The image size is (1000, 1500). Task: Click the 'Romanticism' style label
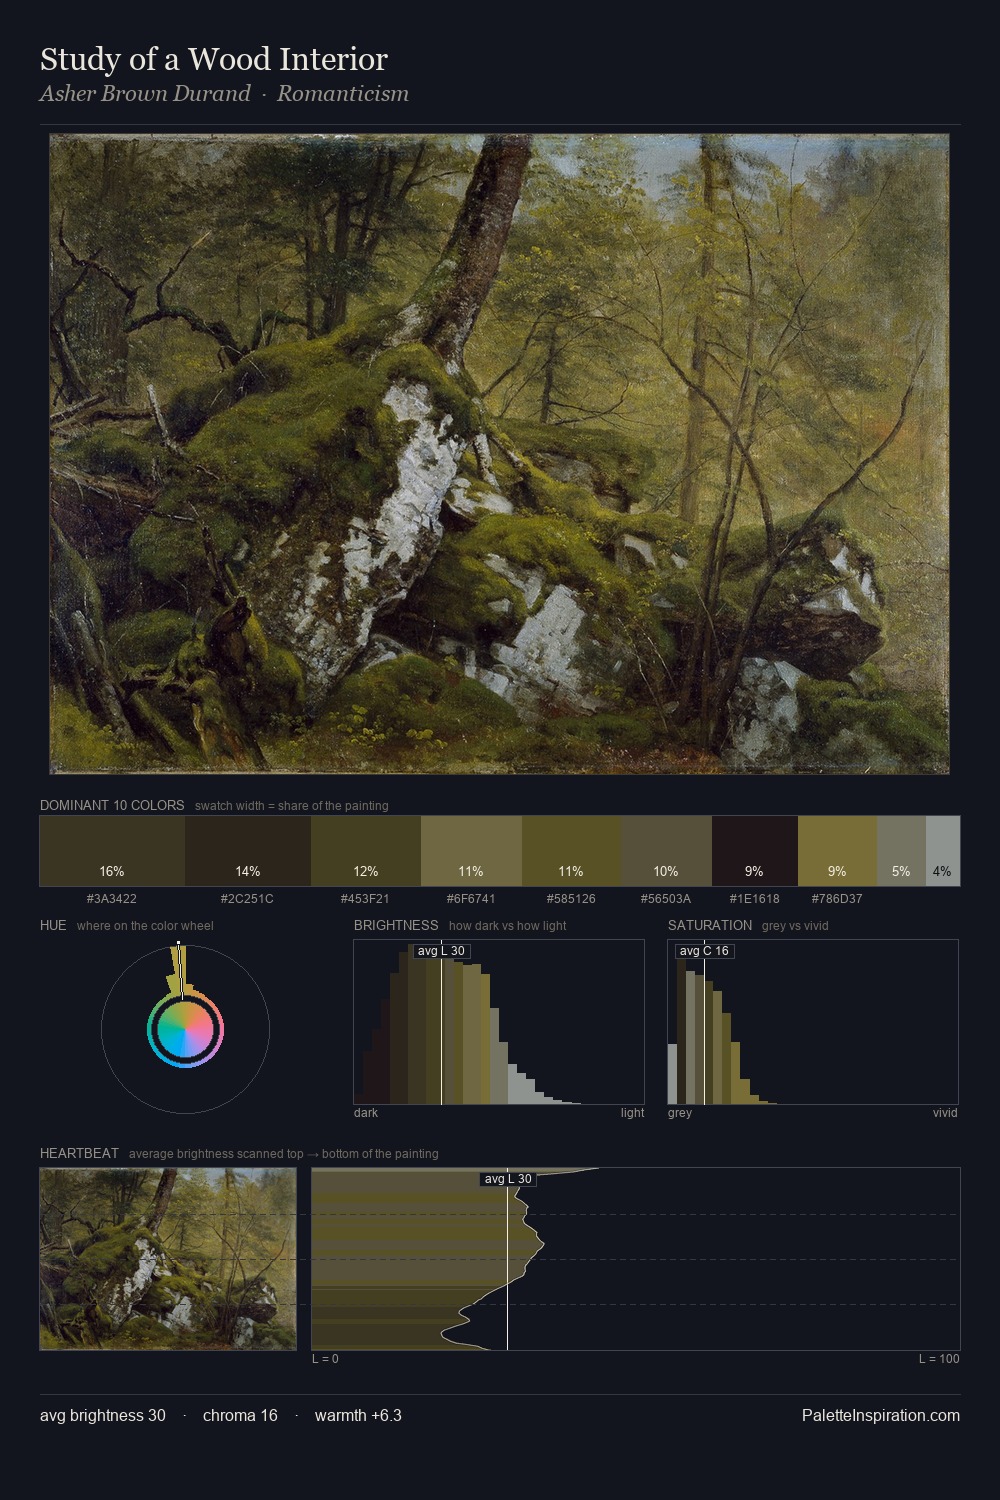pos(343,93)
